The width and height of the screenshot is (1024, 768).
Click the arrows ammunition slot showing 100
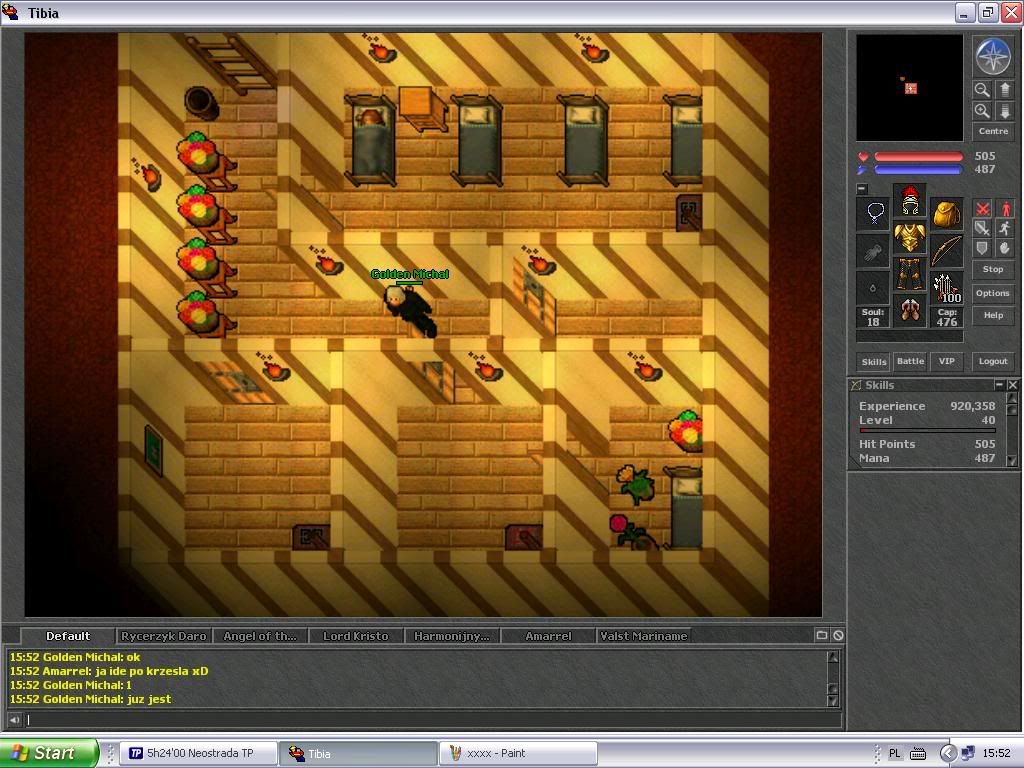946,288
